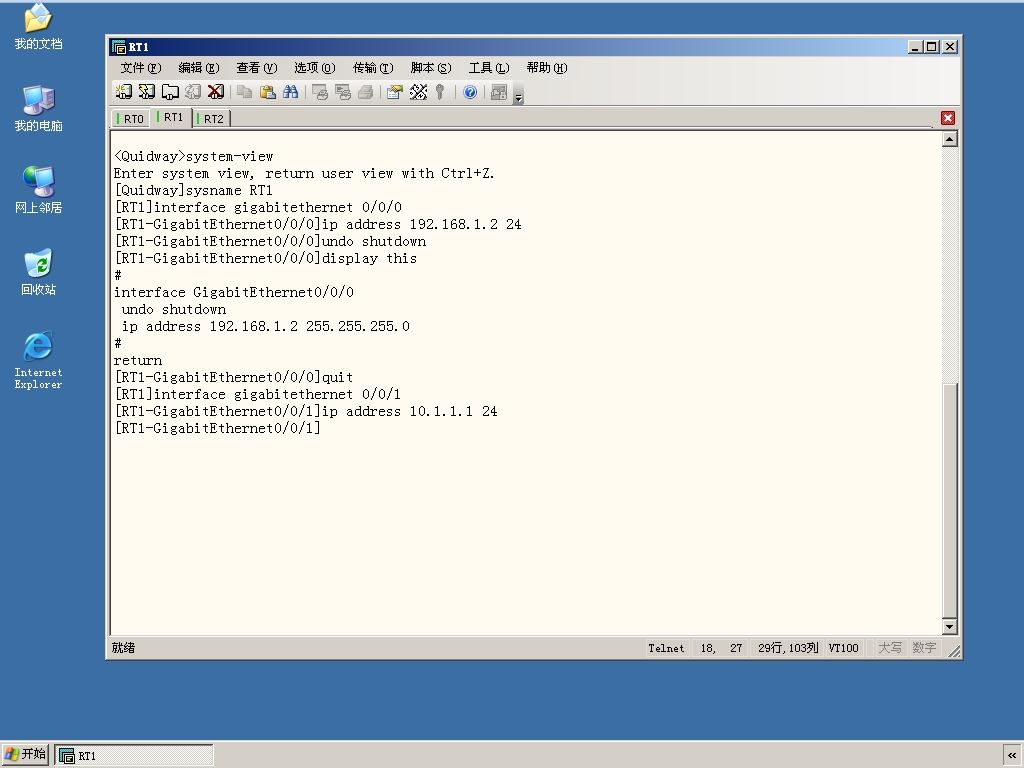The height and width of the screenshot is (768, 1024).
Task: Open 我的文档 desktop icon
Action: pos(38,27)
